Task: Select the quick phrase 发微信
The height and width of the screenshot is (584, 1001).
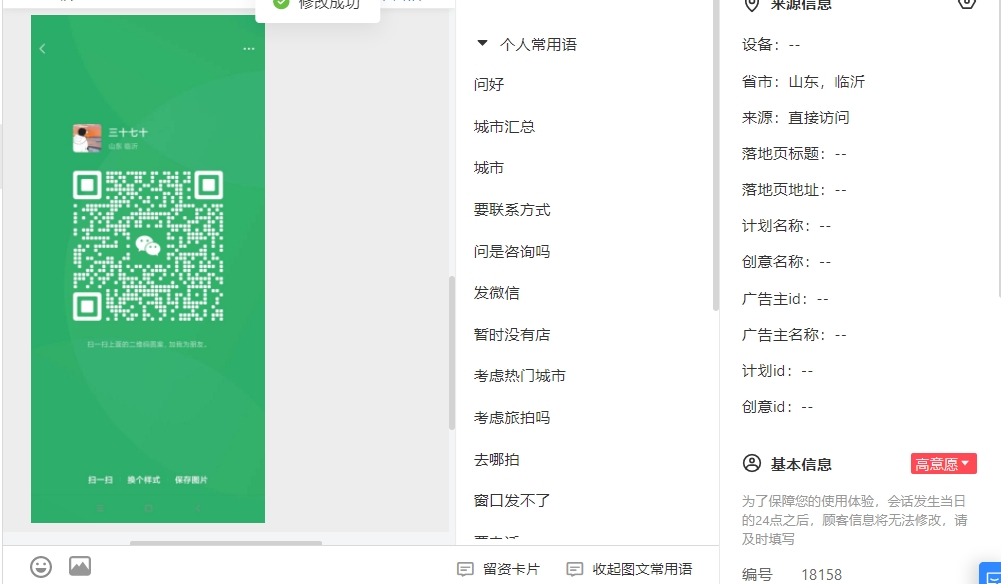Action: coord(497,293)
